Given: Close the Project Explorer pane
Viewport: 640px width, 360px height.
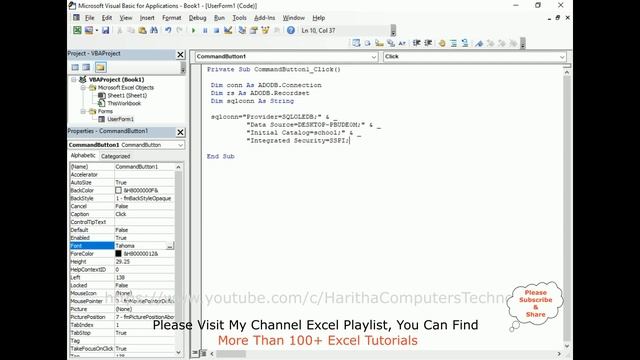Looking at the screenshot, I should pyautogui.click(x=180, y=54).
